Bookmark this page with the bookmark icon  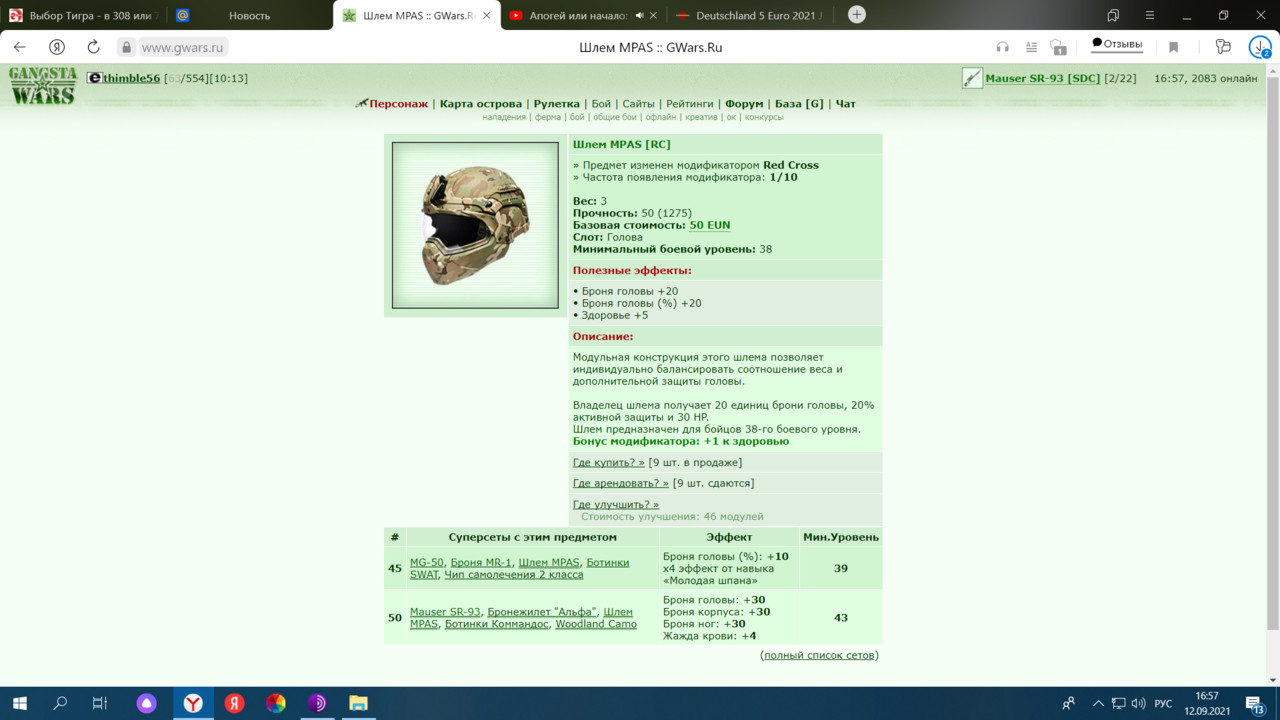click(1174, 47)
